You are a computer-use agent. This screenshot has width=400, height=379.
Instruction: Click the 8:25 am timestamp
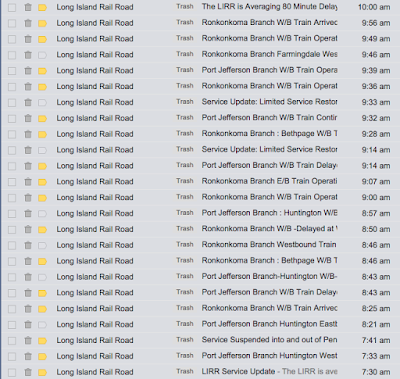[x=376, y=309]
